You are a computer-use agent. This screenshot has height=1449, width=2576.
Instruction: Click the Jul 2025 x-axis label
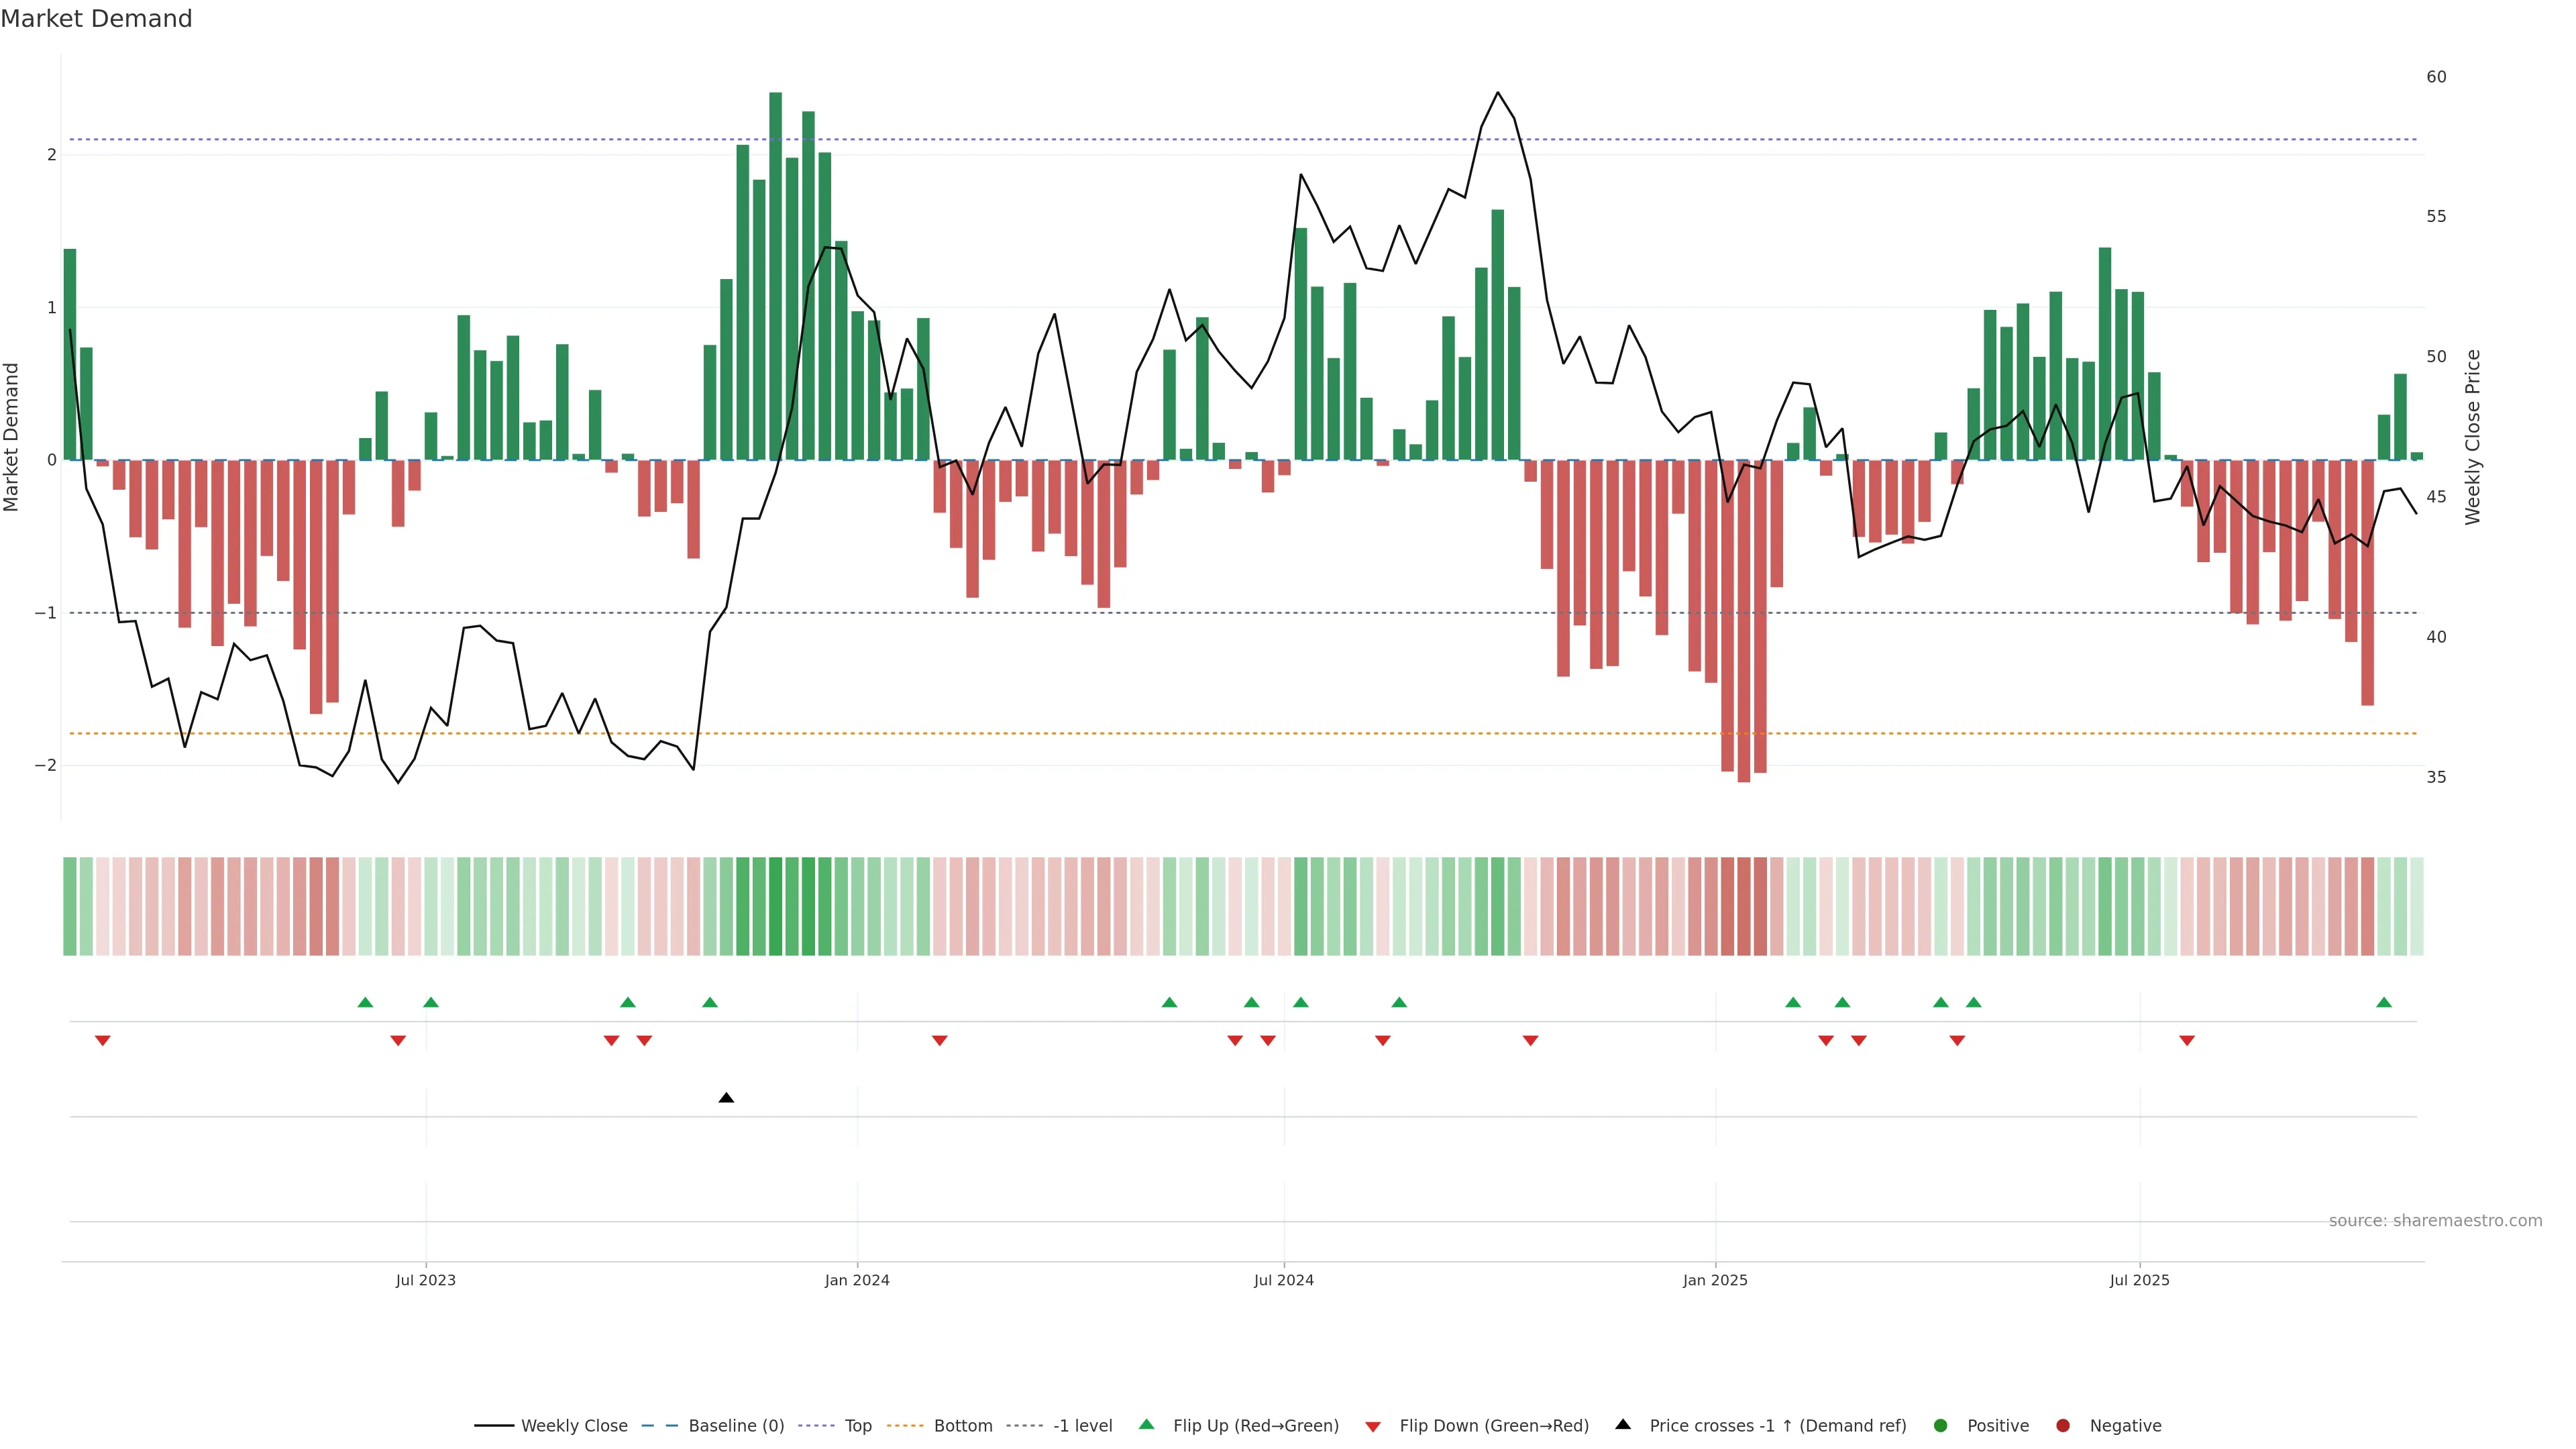[2139, 1280]
